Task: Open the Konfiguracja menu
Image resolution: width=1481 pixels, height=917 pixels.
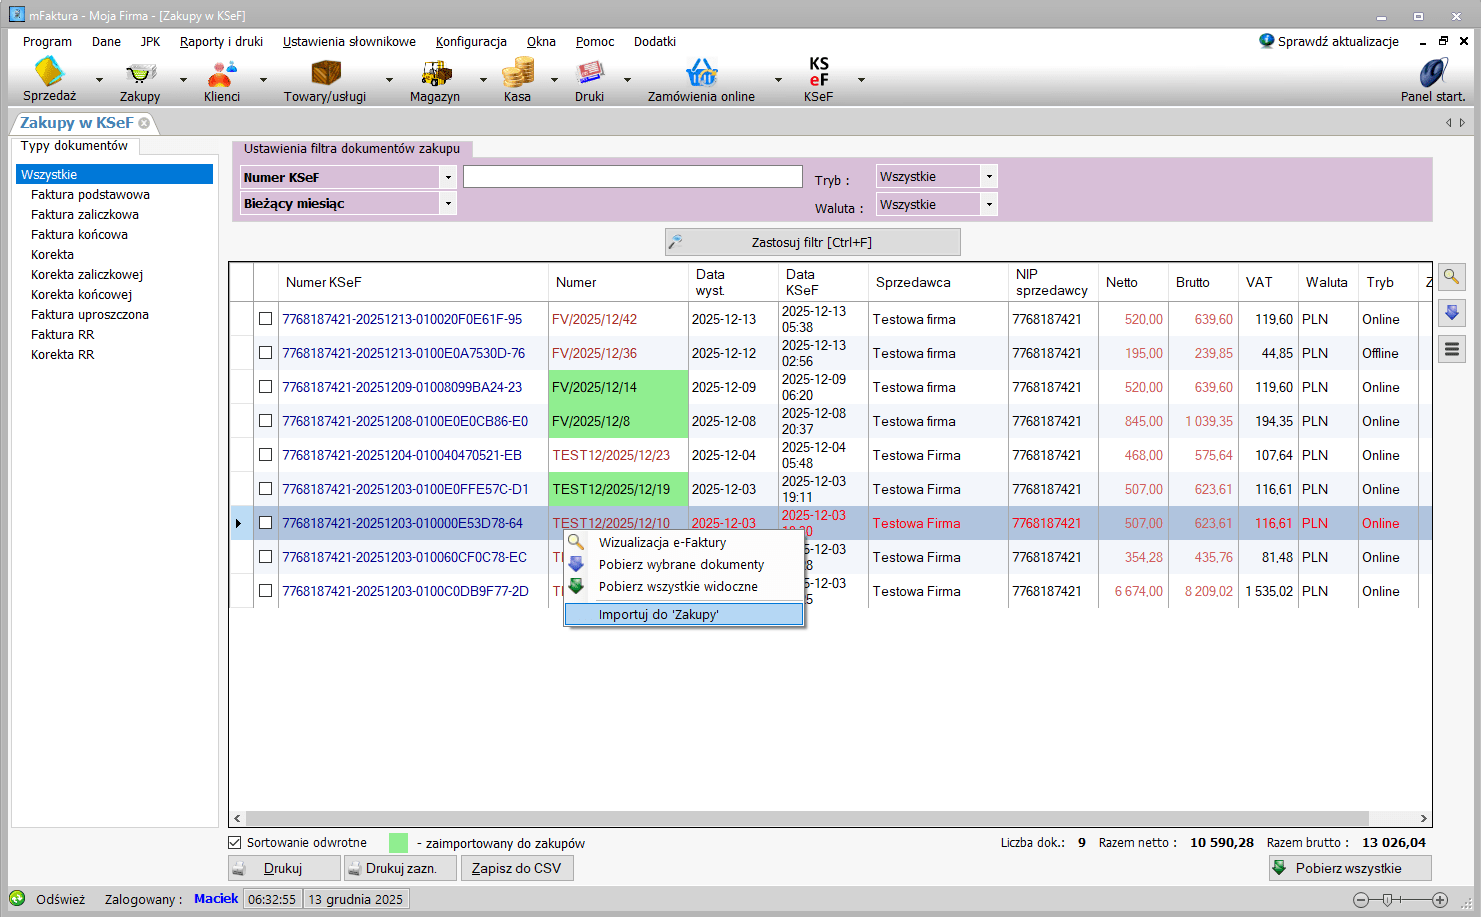Action: point(471,42)
